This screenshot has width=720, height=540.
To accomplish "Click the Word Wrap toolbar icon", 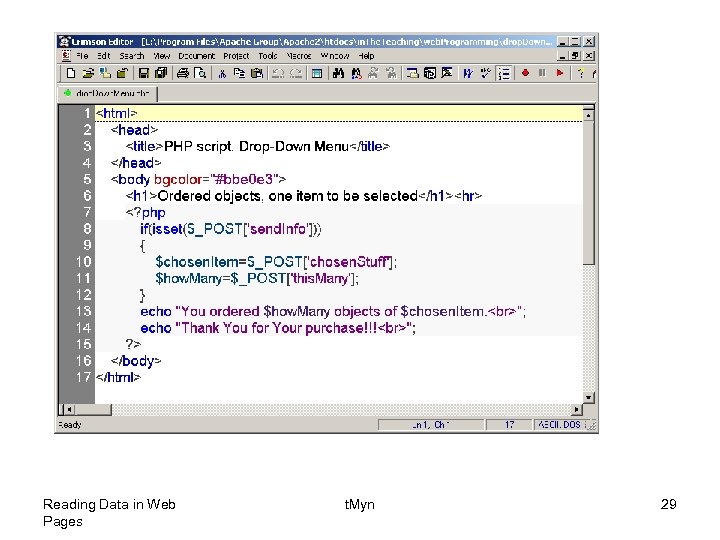I will pyautogui.click(x=468, y=73).
